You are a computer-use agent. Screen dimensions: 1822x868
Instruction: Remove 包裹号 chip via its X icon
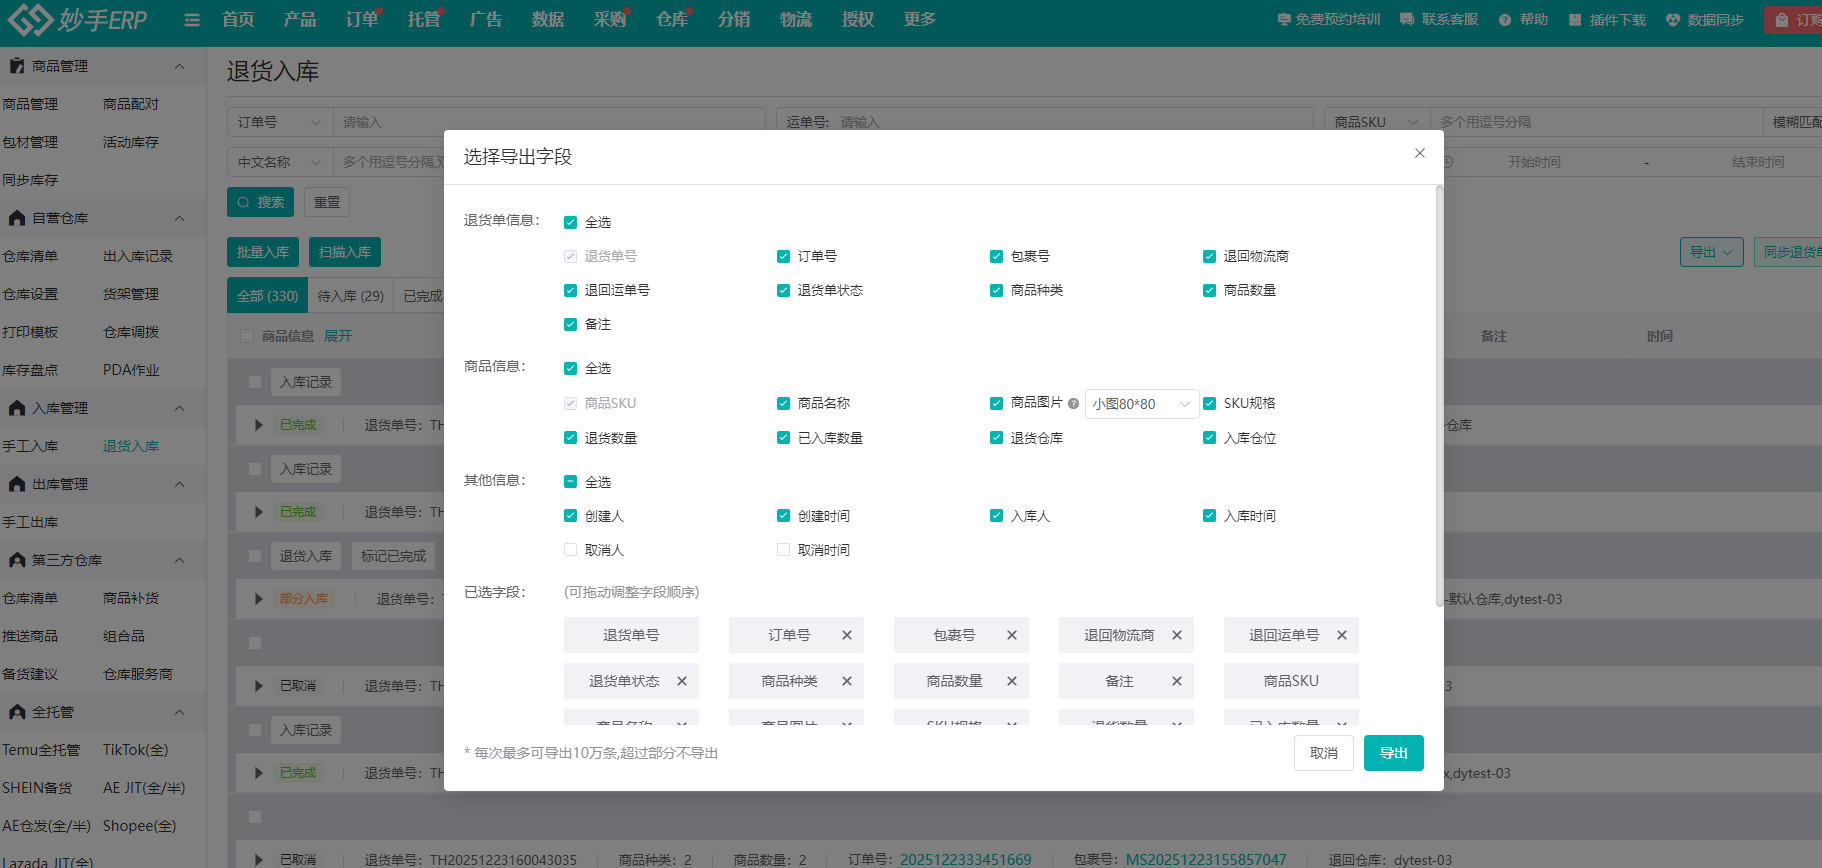1012,635
